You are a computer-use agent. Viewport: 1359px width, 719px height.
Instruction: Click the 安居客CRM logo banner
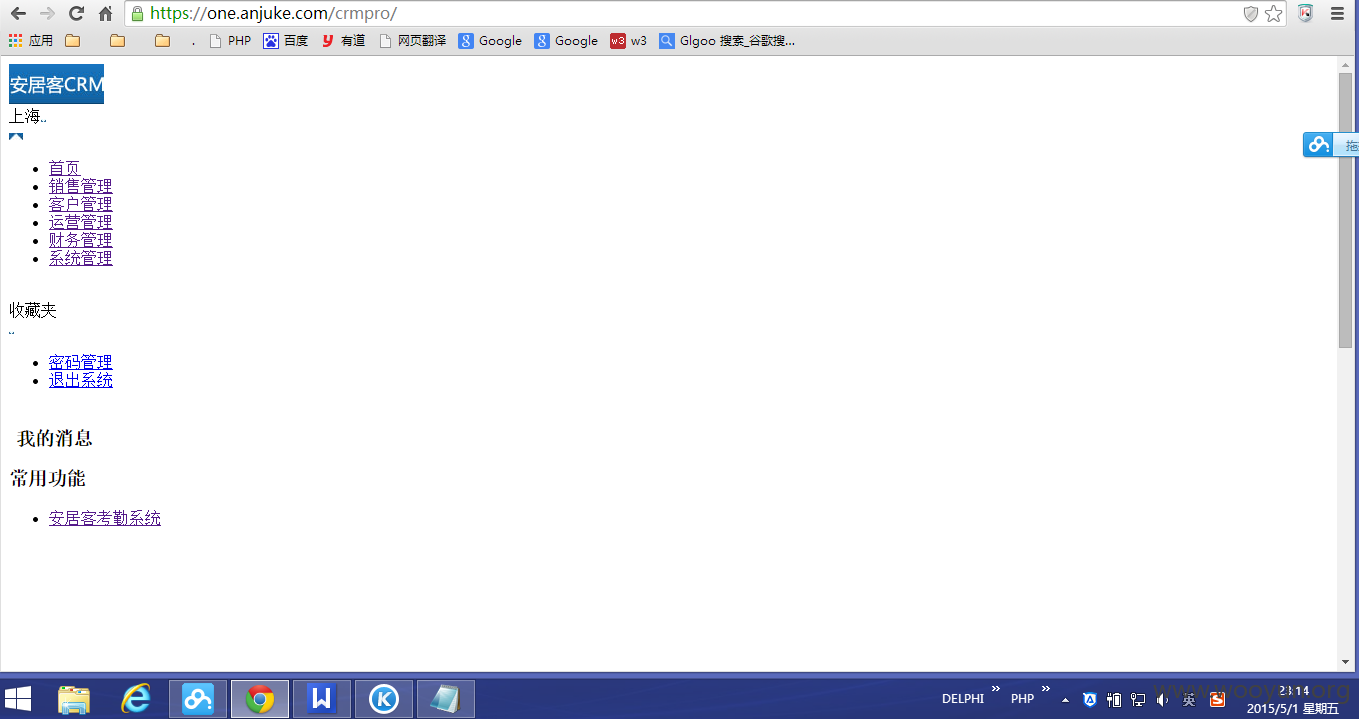point(56,84)
